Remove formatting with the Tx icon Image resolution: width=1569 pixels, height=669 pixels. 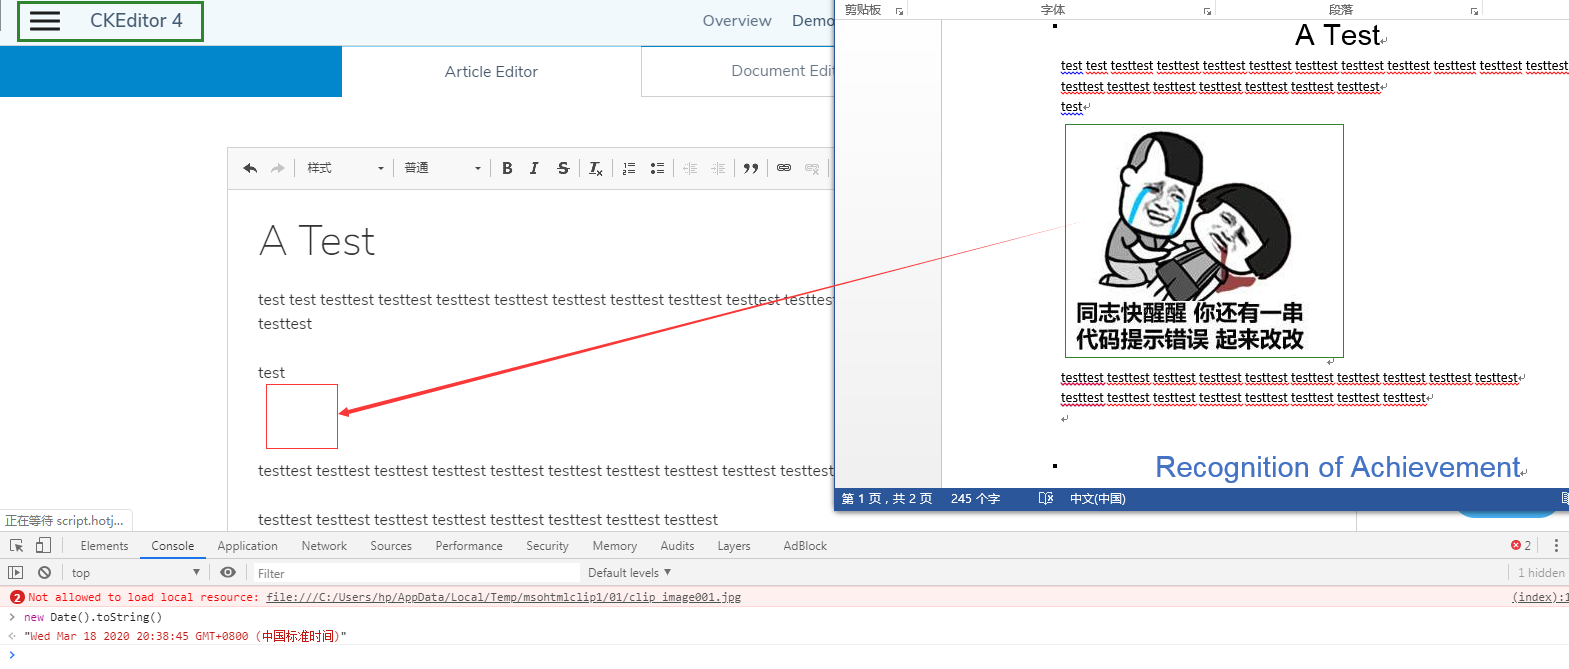tap(596, 168)
